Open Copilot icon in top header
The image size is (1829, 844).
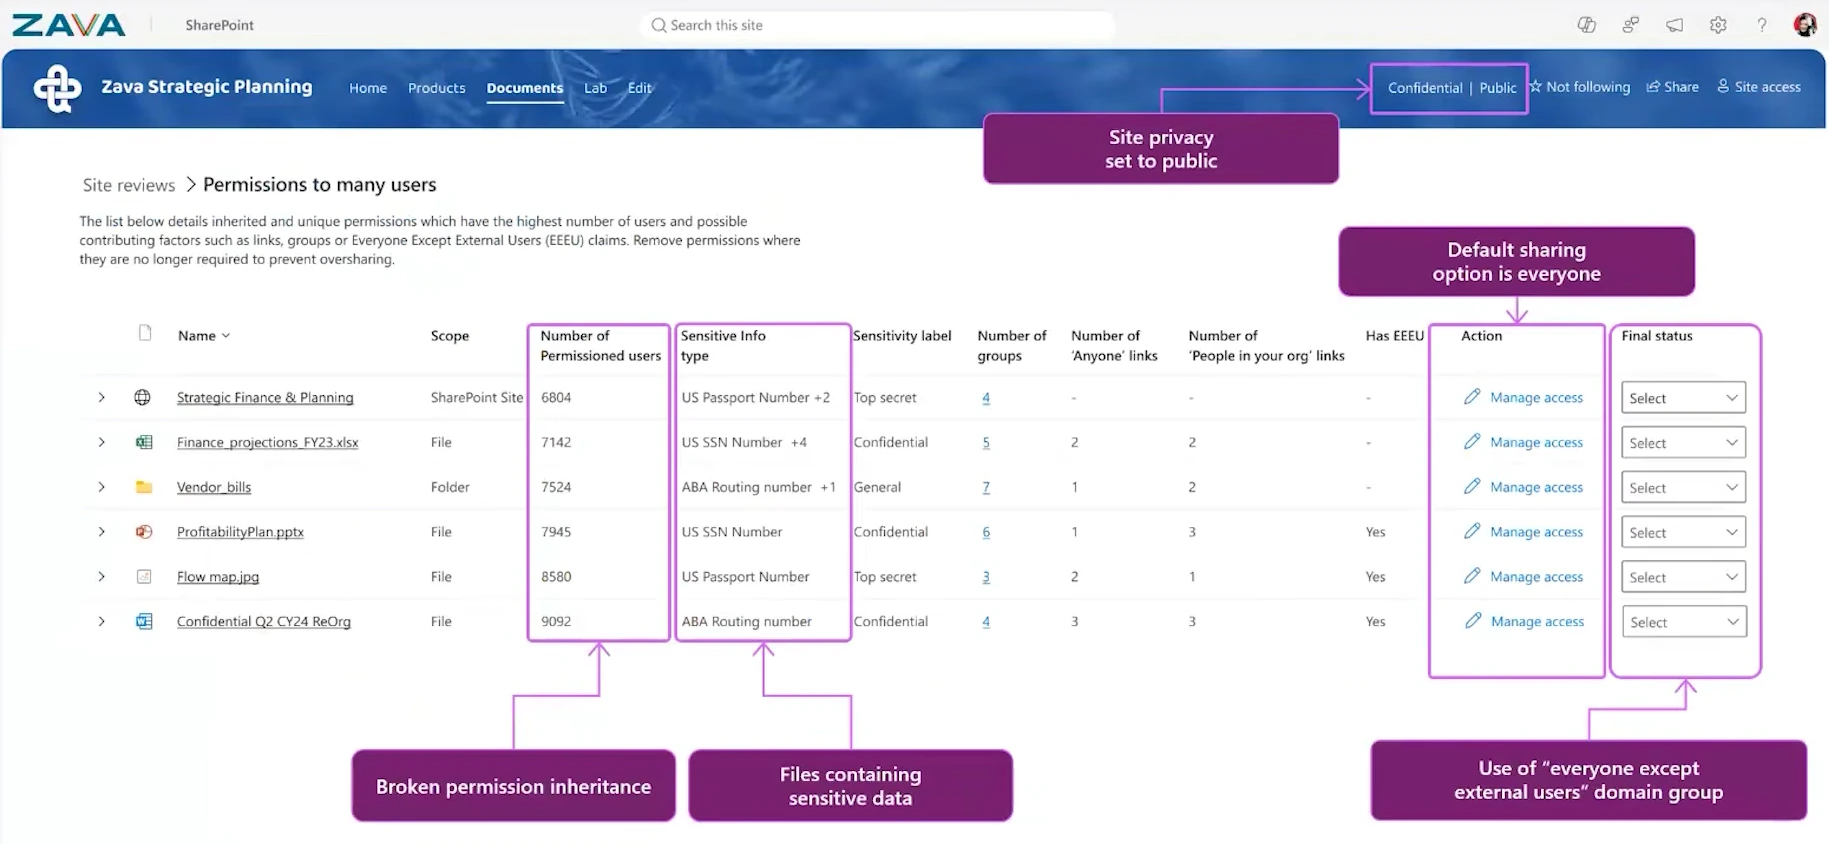pos(1586,25)
